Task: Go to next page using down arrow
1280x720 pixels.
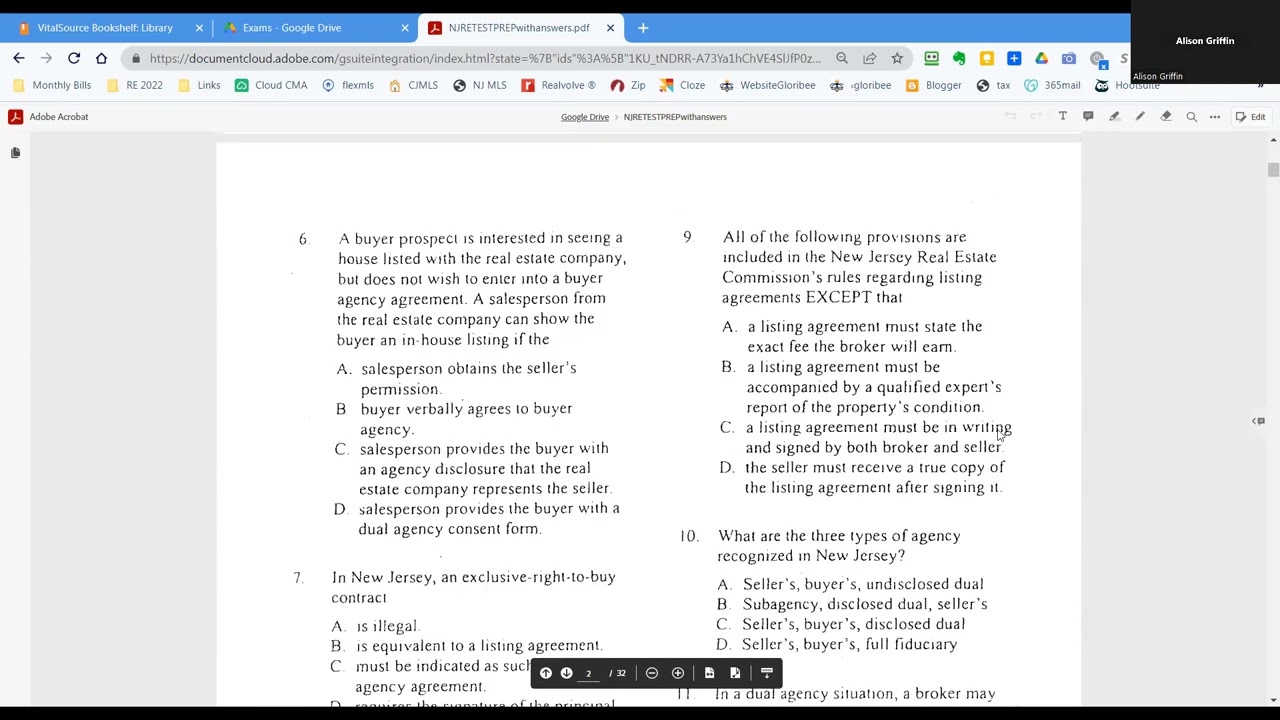Action: click(566, 673)
